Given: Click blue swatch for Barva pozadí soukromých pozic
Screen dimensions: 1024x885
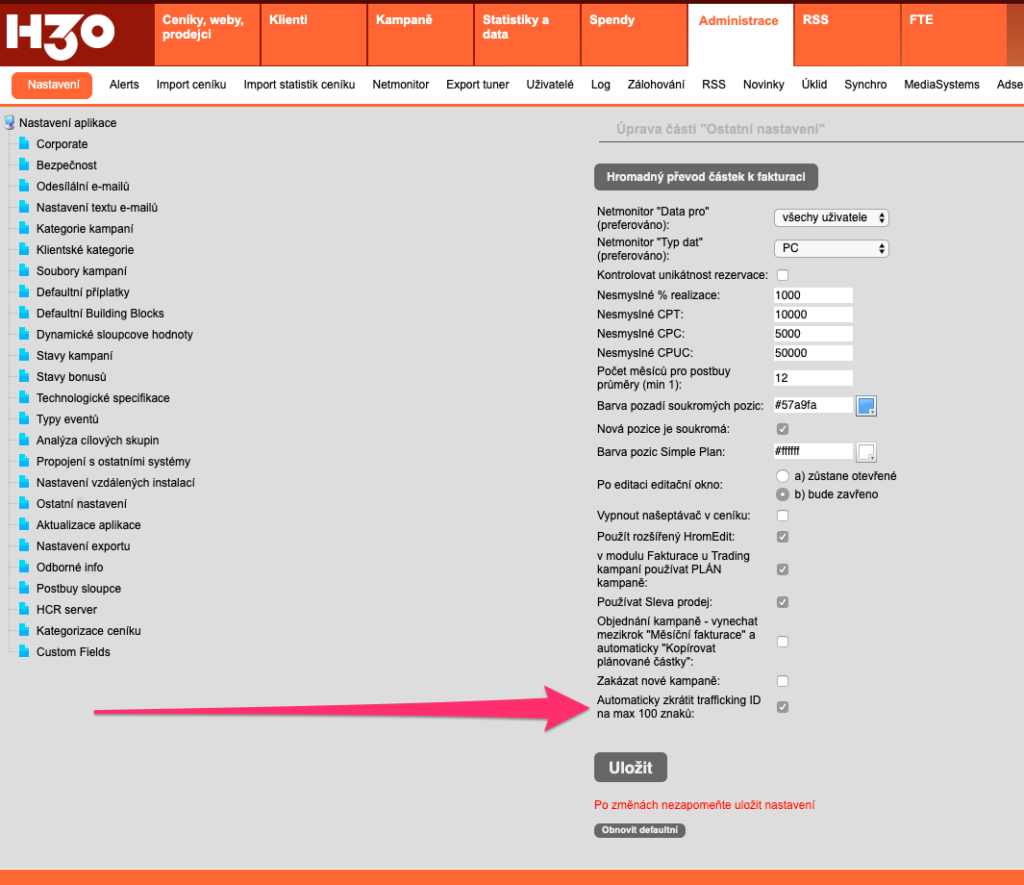Looking at the screenshot, I should (866, 406).
